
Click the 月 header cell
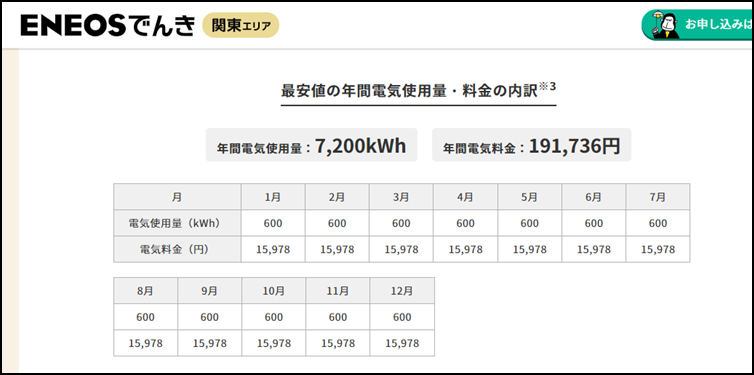tap(177, 197)
